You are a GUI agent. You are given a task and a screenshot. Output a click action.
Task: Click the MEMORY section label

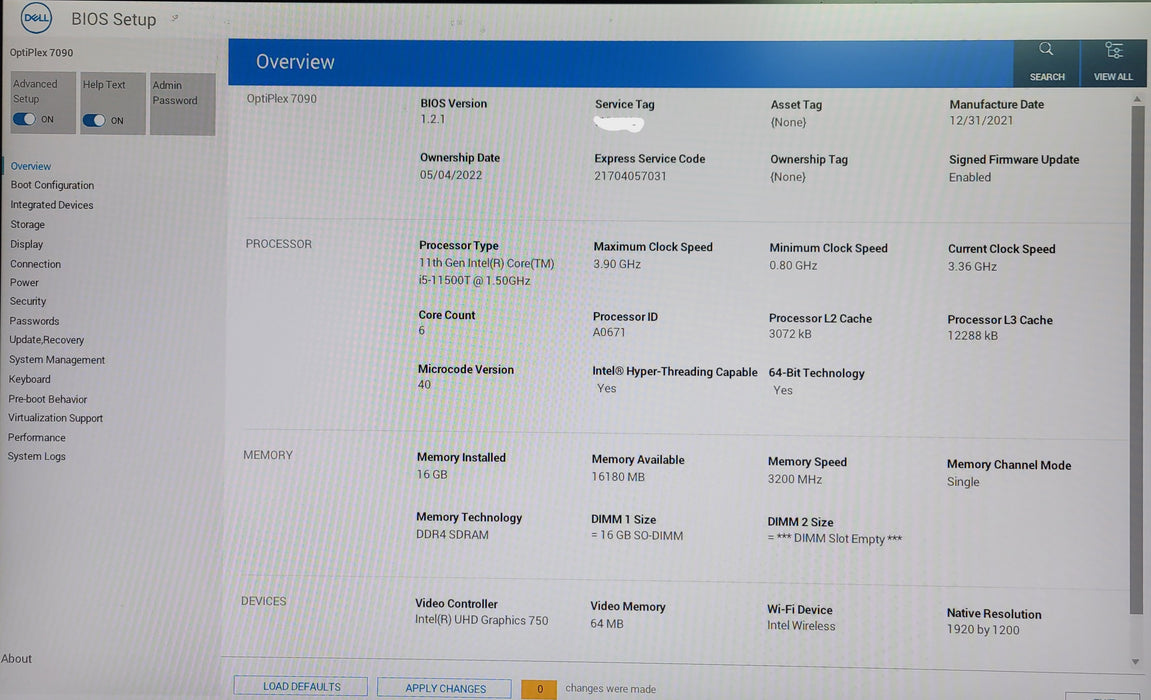coord(268,455)
